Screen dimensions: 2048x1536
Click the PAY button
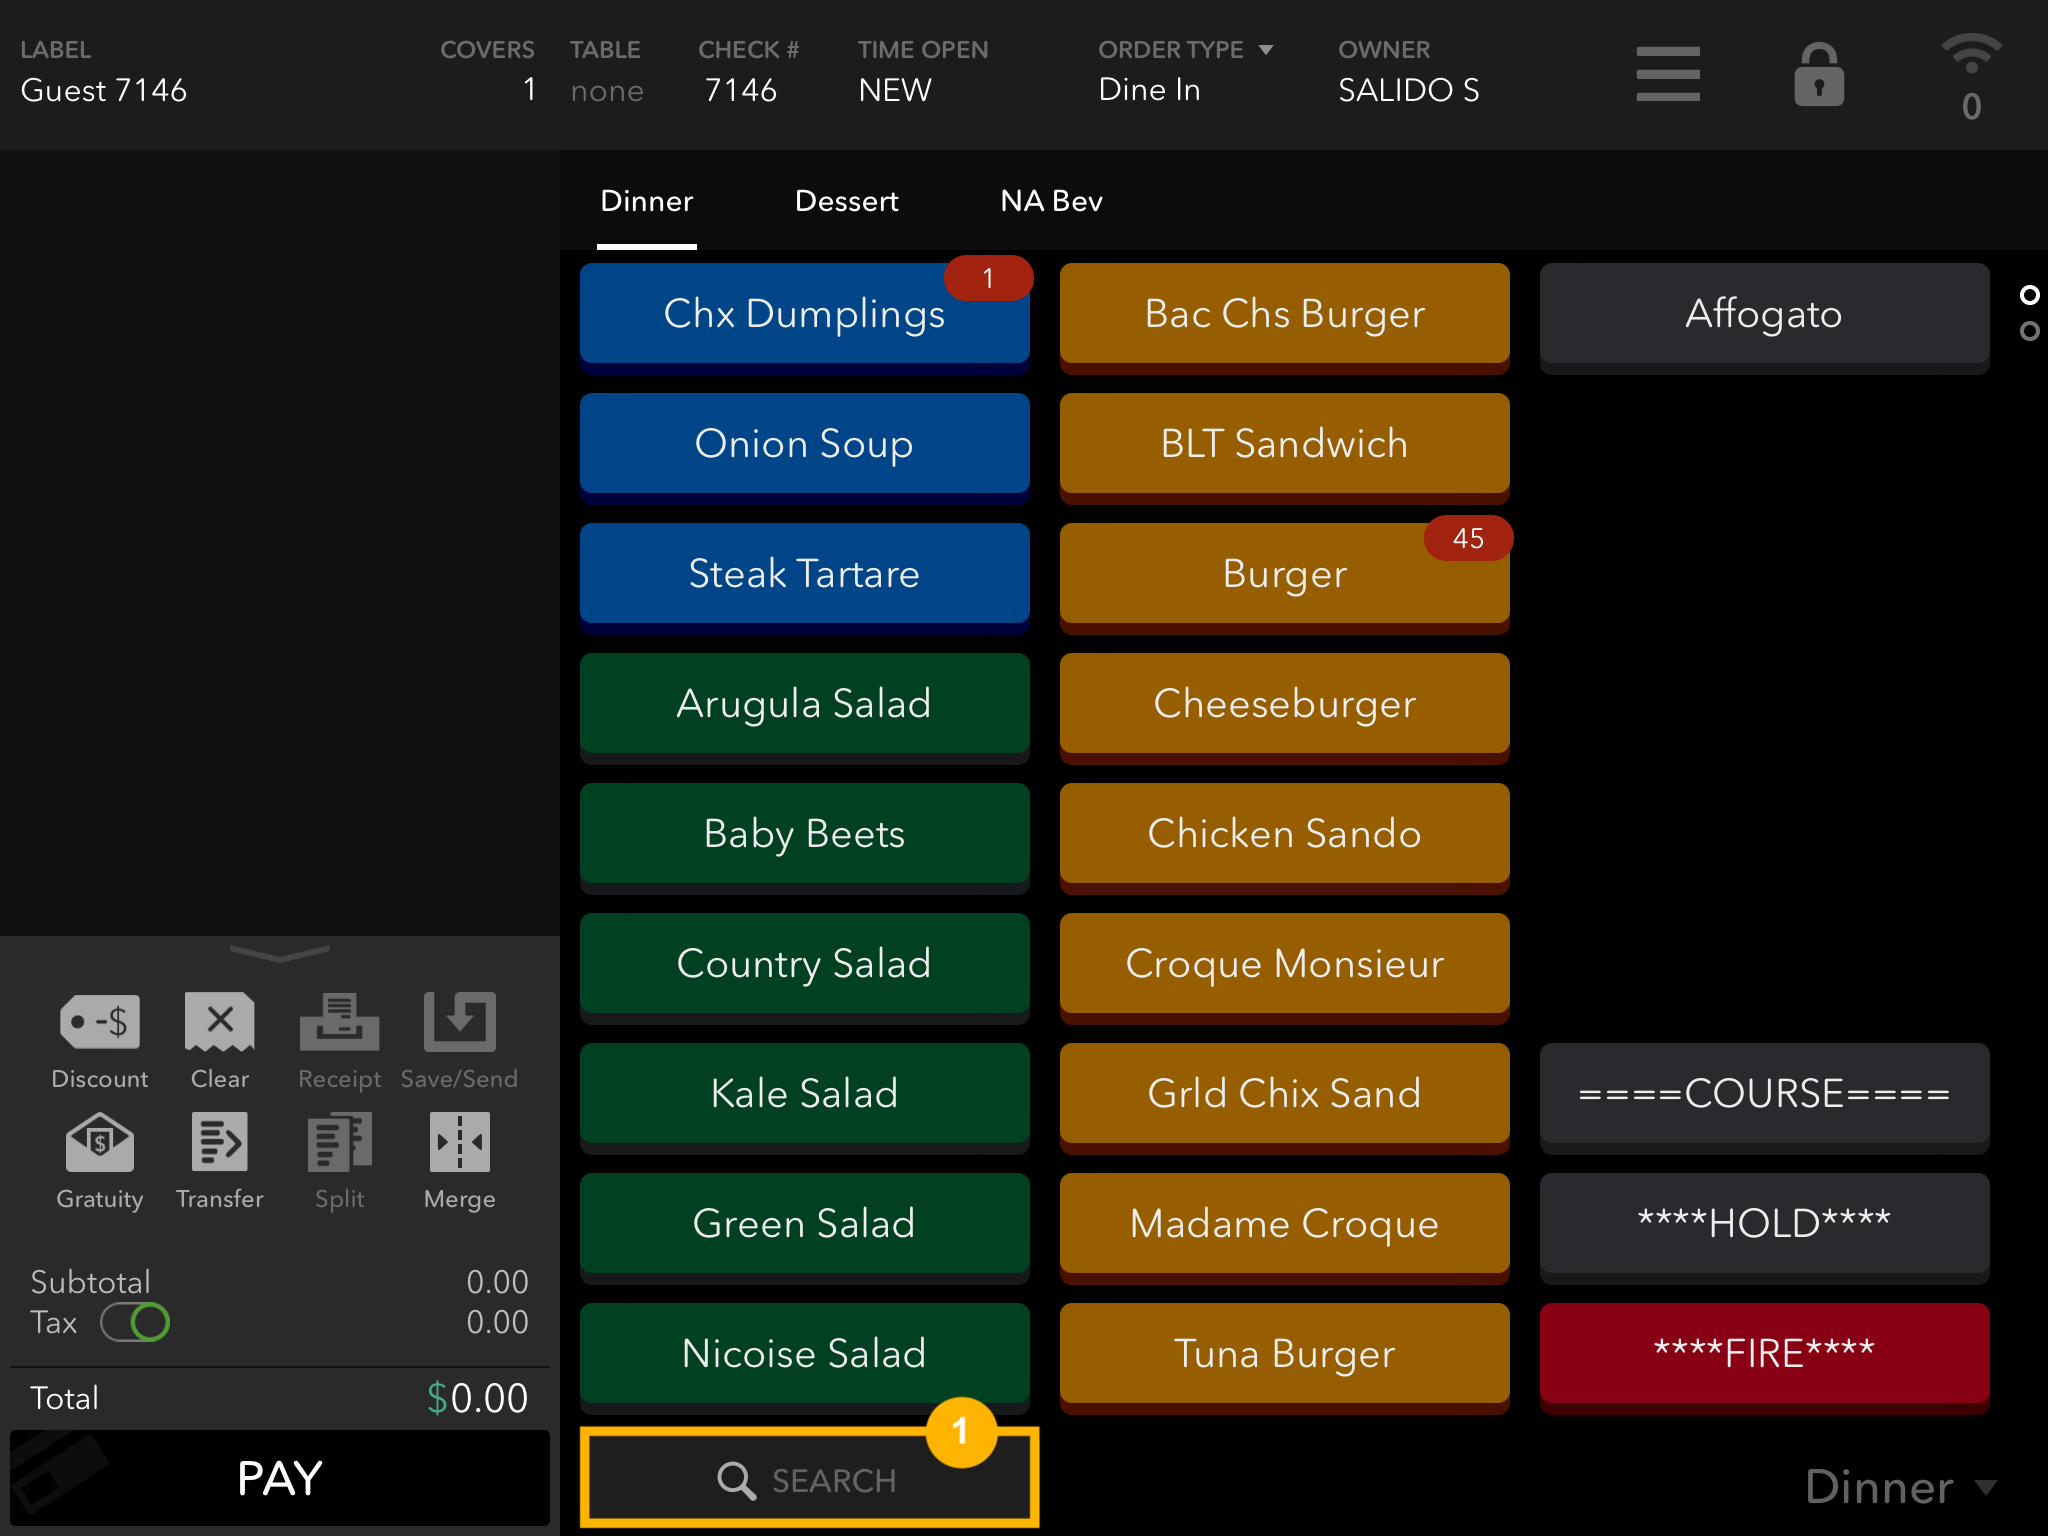click(280, 1478)
